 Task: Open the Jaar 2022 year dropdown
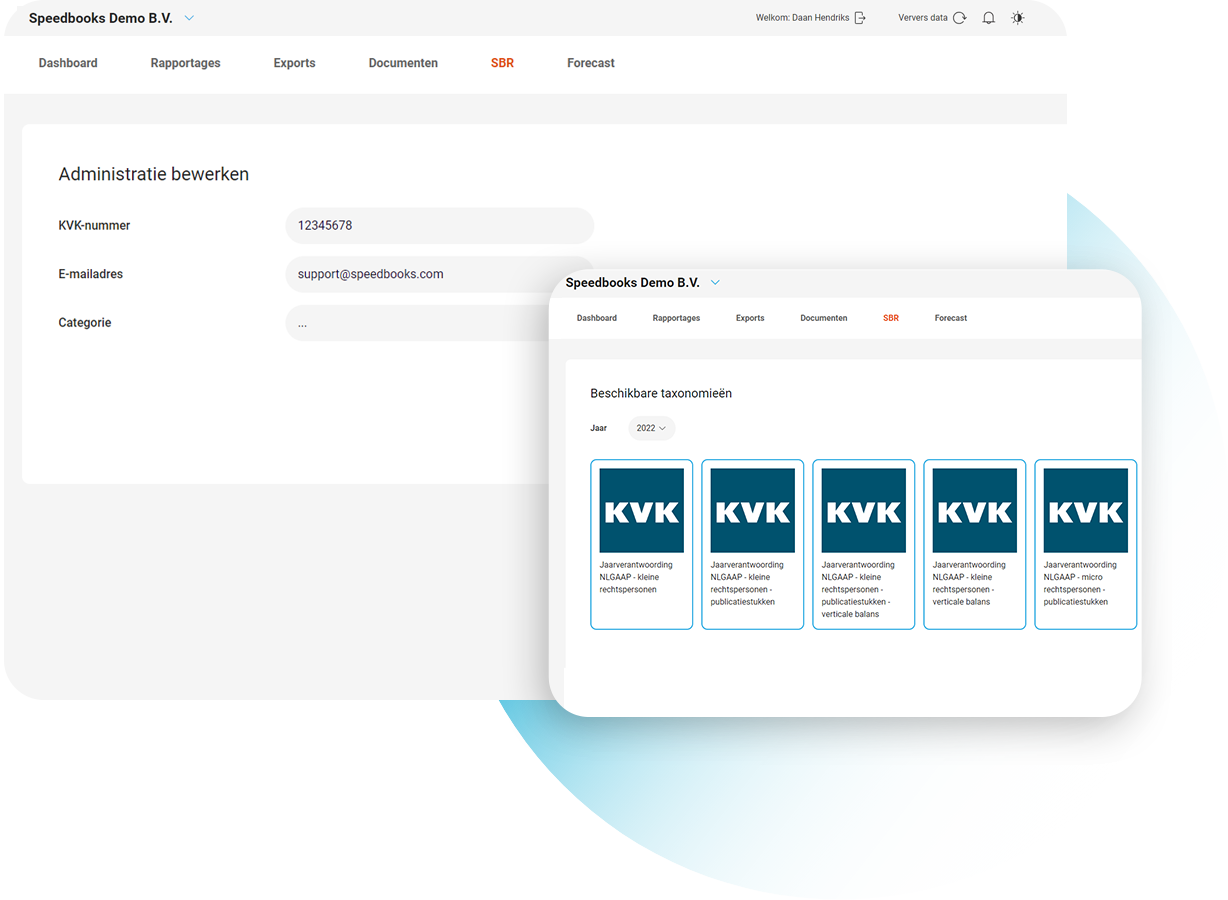[x=652, y=428]
